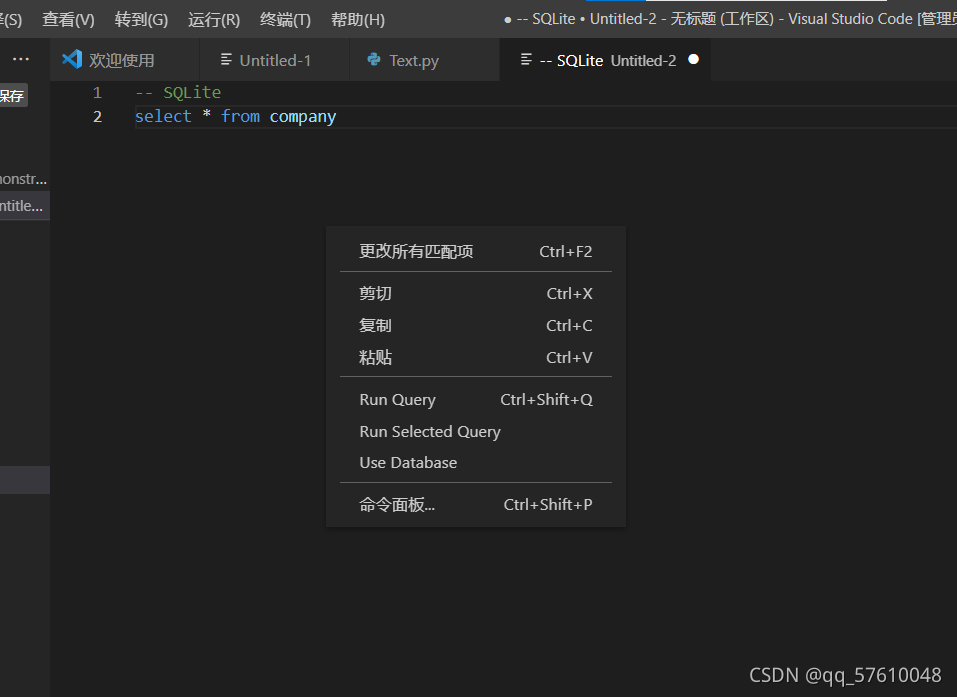Select Use Database from context menu
957x697 pixels.
[475, 463]
